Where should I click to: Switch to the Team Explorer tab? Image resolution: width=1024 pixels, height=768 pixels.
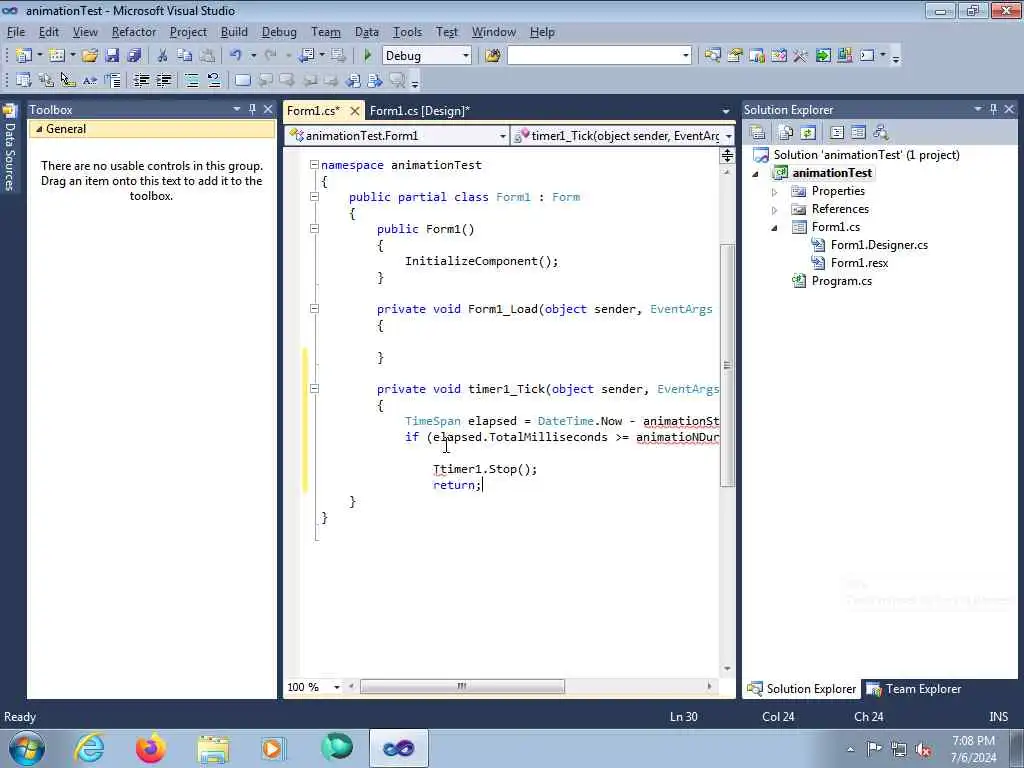[x=914, y=689]
